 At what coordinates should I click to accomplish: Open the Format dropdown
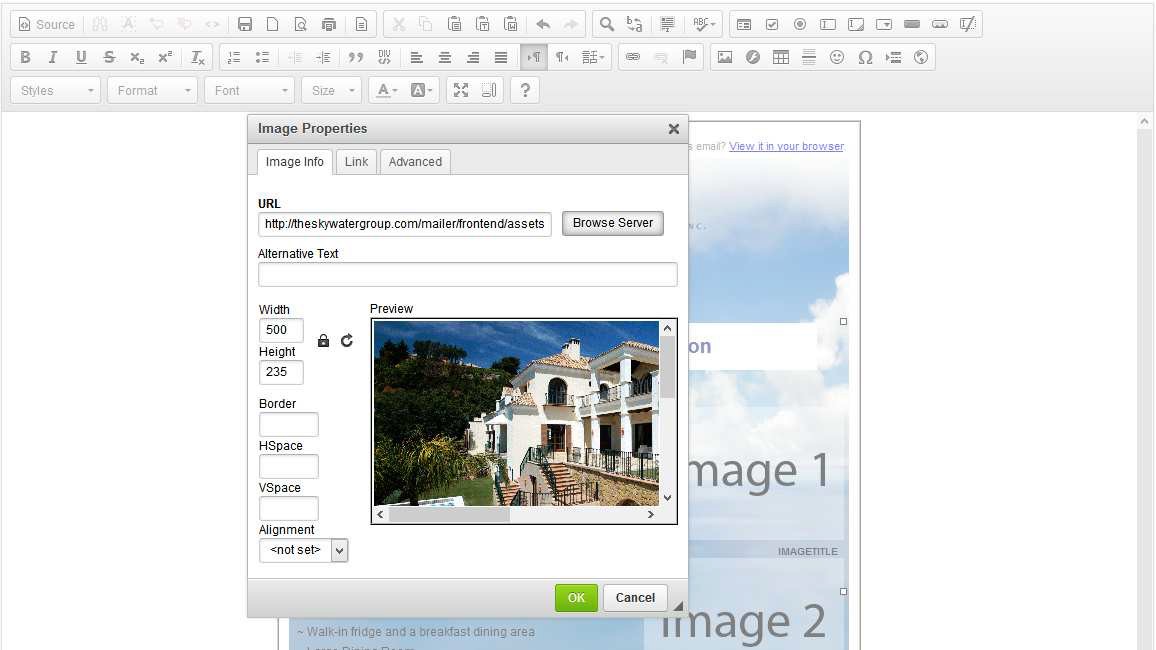(x=153, y=91)
